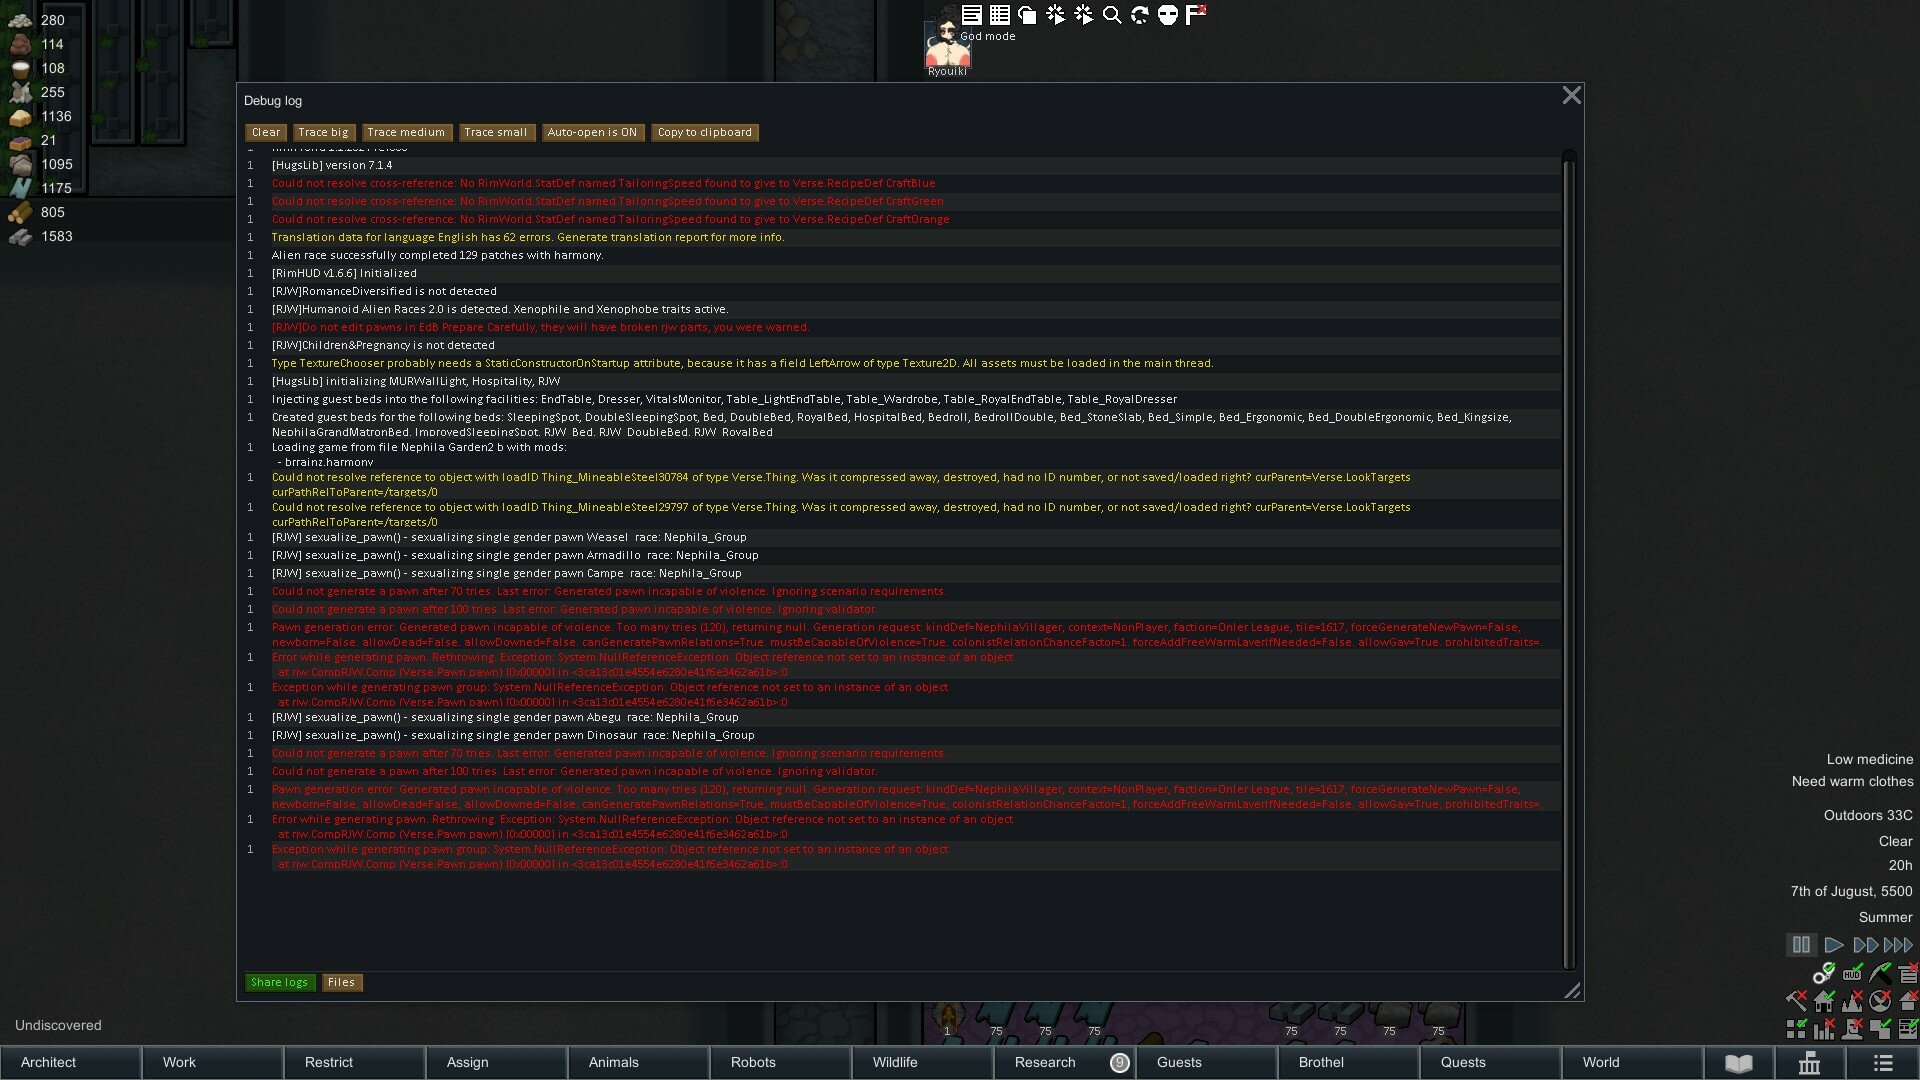Open the Wildlife tab
The width and height of the screenshot is (1920, 1080).
922,1063
